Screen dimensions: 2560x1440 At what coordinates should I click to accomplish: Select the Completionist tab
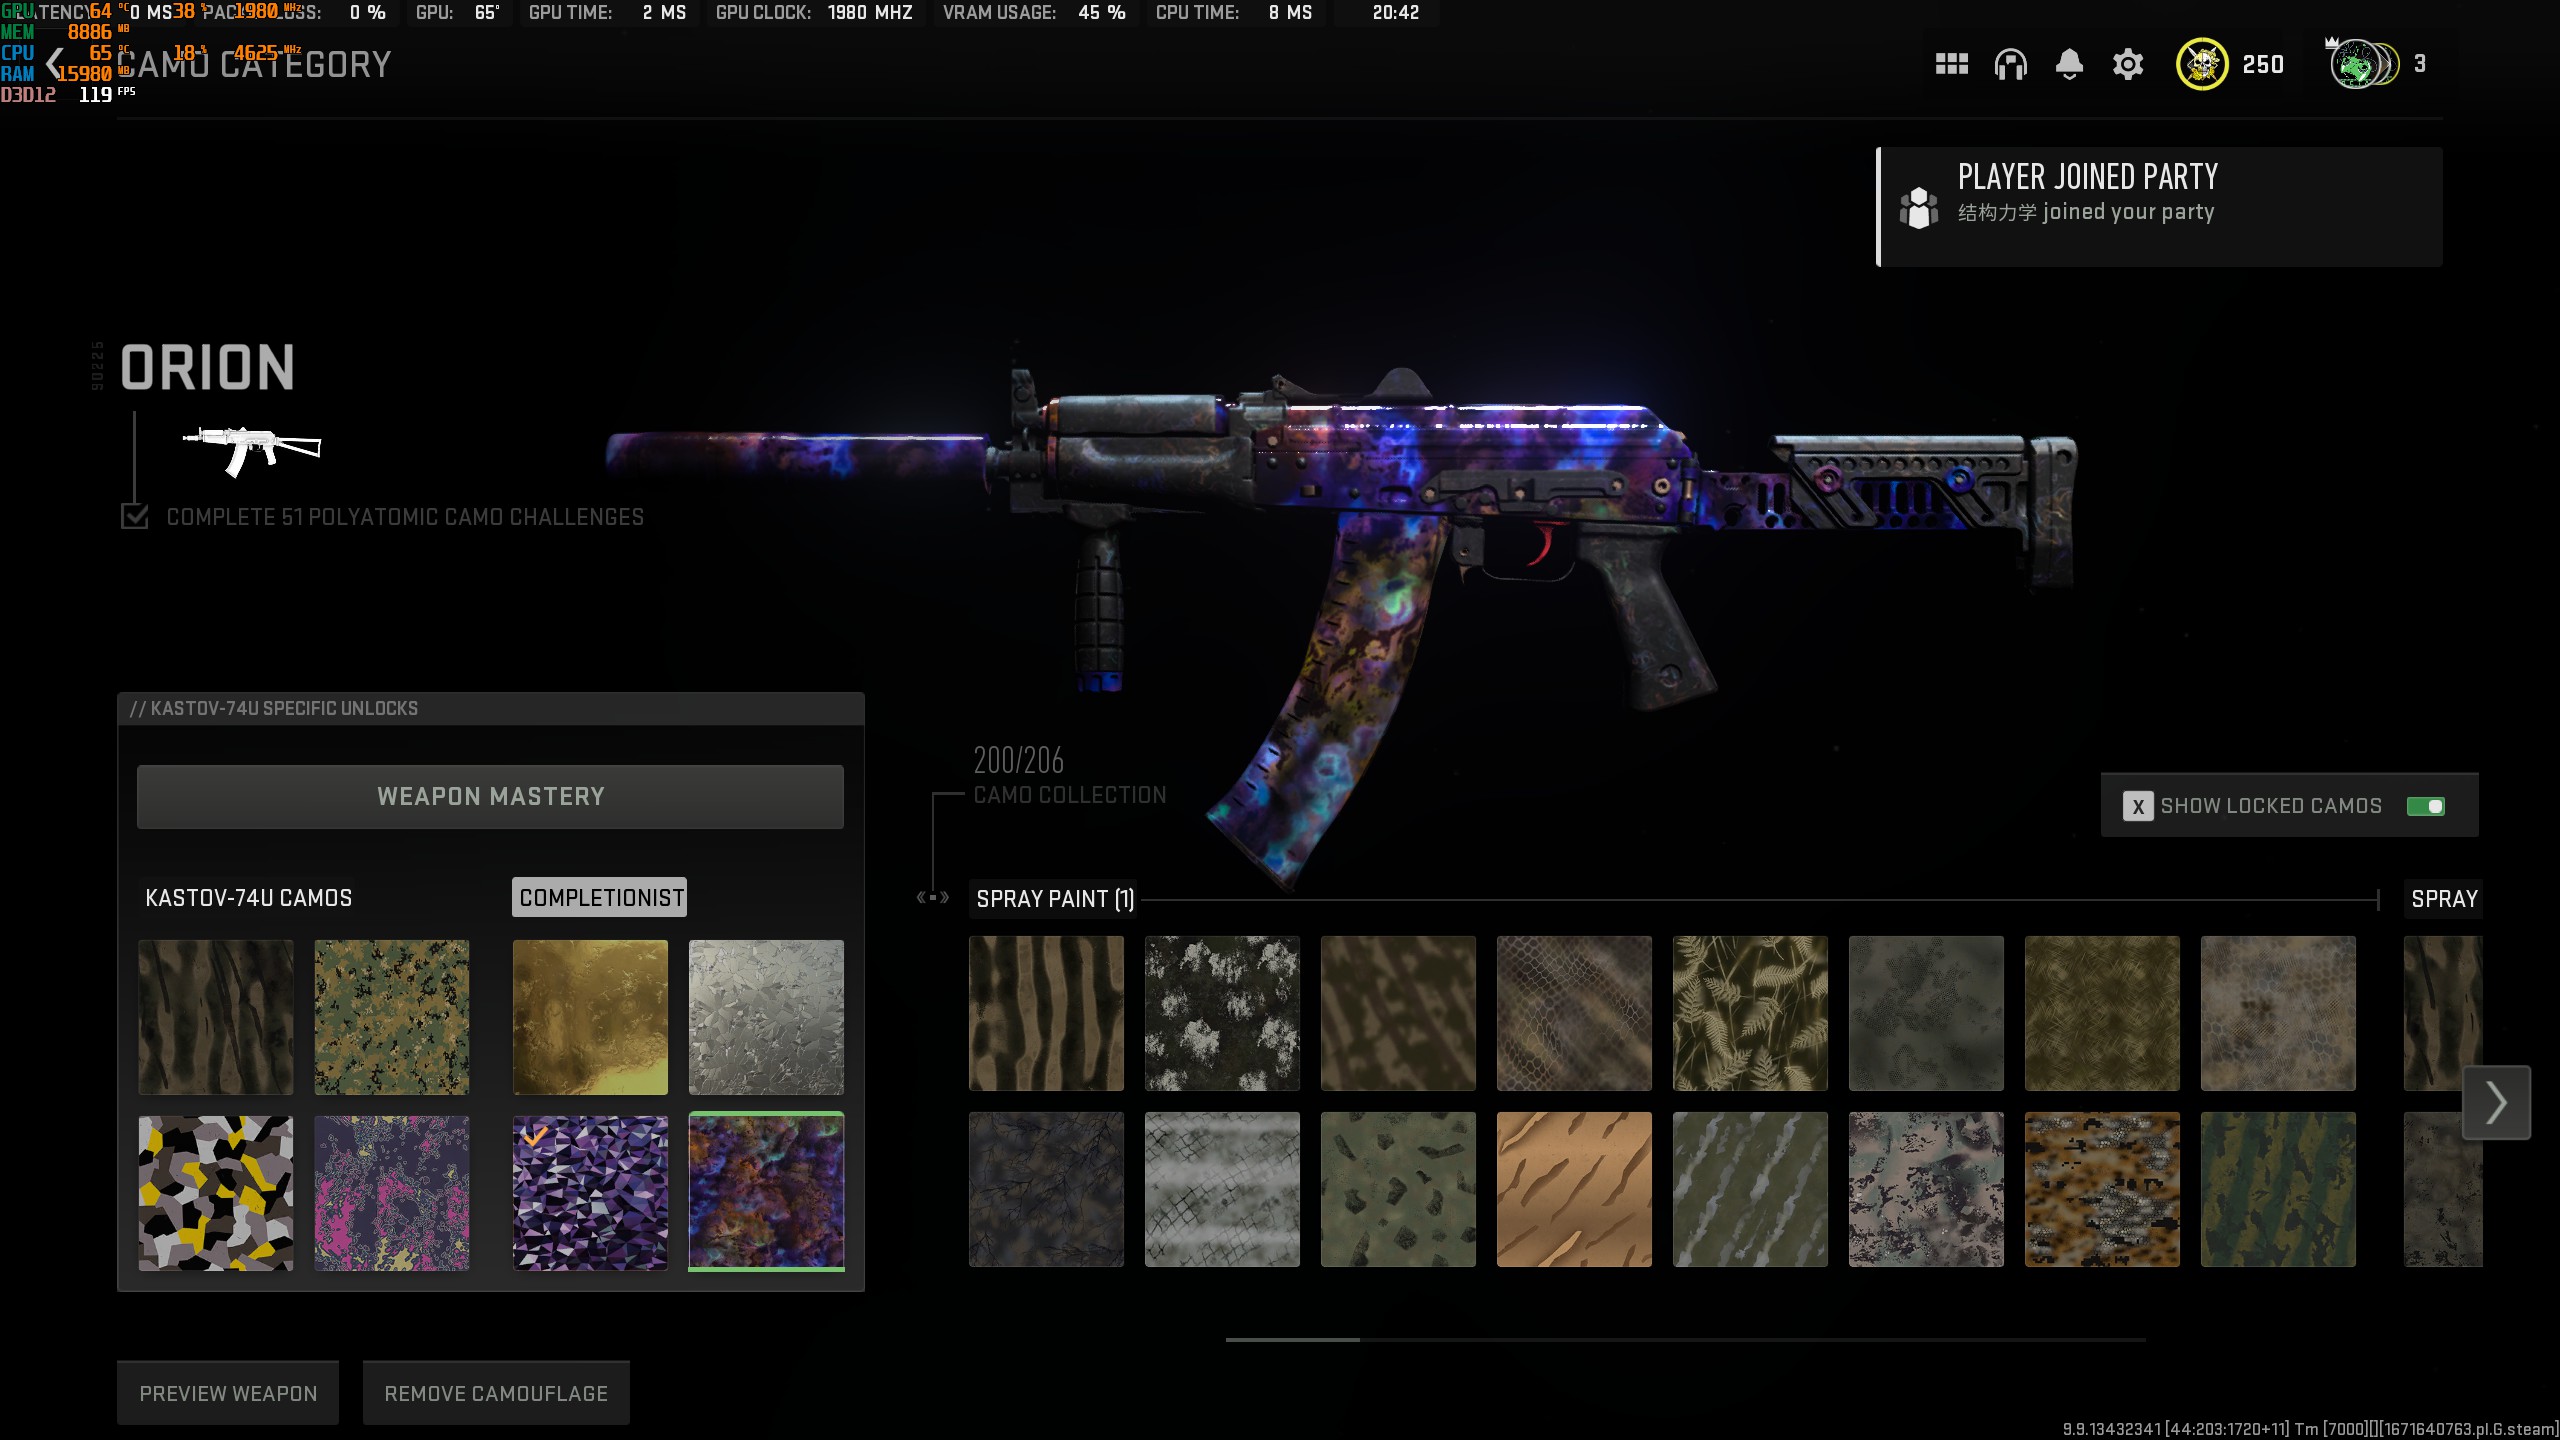(x=600, y=898)
